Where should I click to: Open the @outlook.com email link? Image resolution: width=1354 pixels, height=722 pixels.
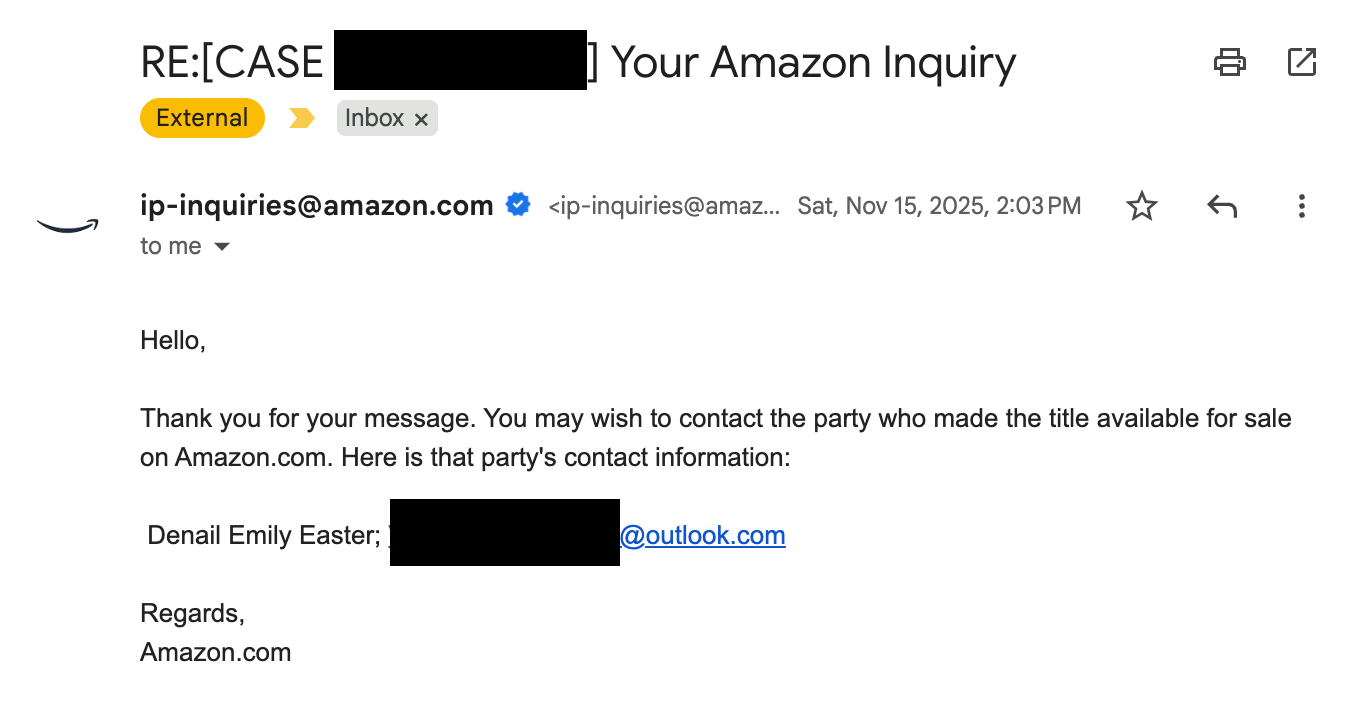(x=702, y=536)
